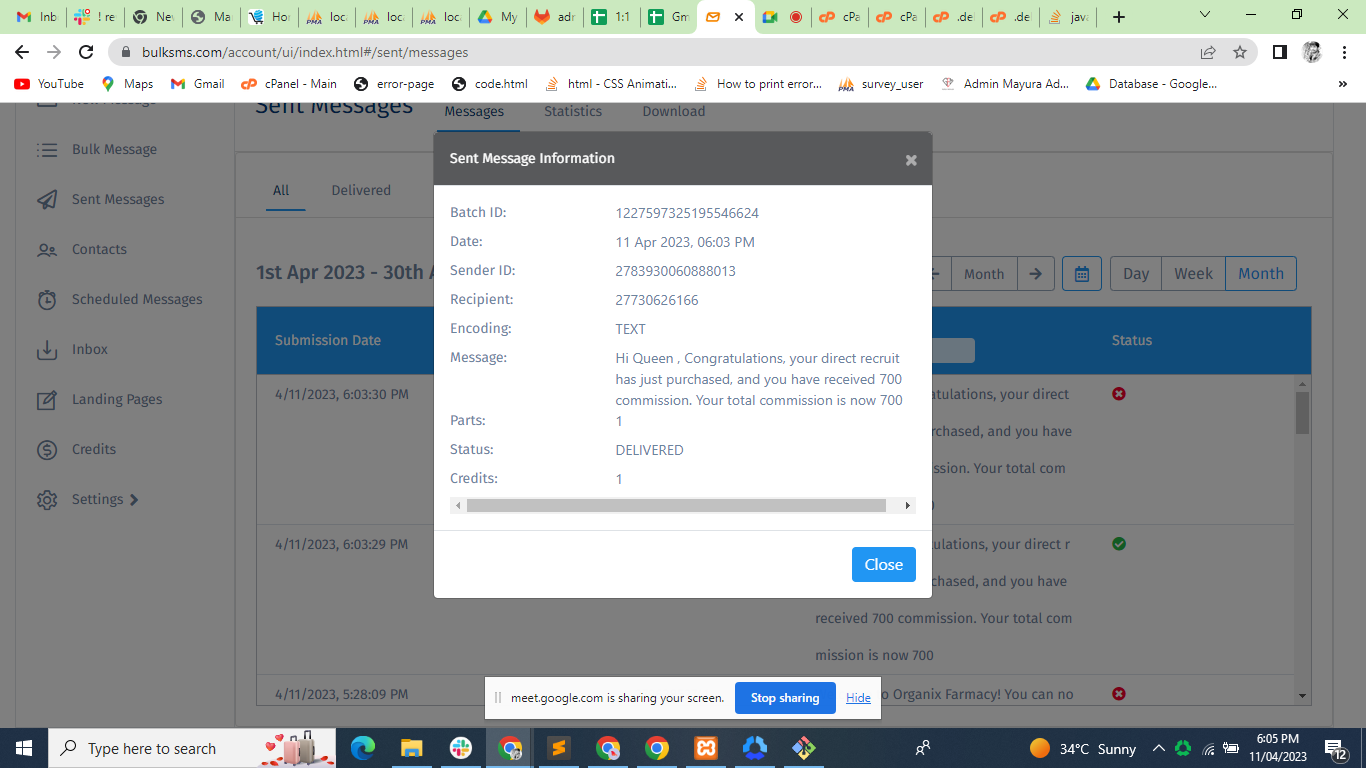Open Landing Pages edit icon
The height and width of the screenshot is (768, 1366).
coord(47,400)
